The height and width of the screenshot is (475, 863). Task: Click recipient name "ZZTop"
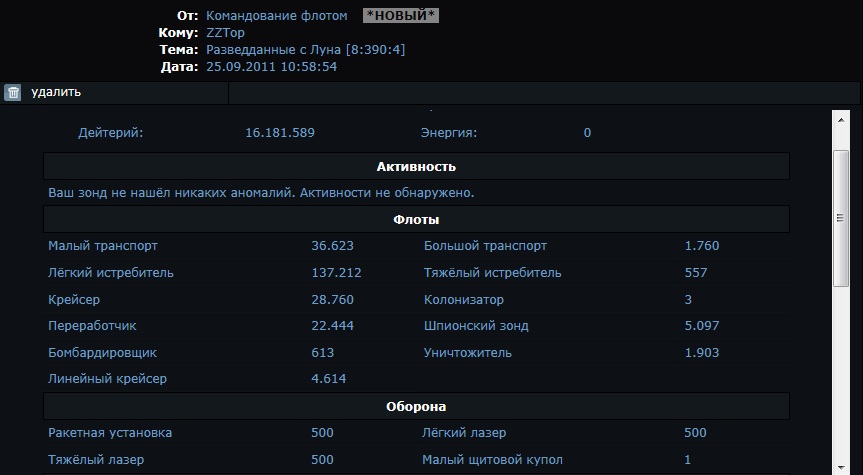[225, 33]
